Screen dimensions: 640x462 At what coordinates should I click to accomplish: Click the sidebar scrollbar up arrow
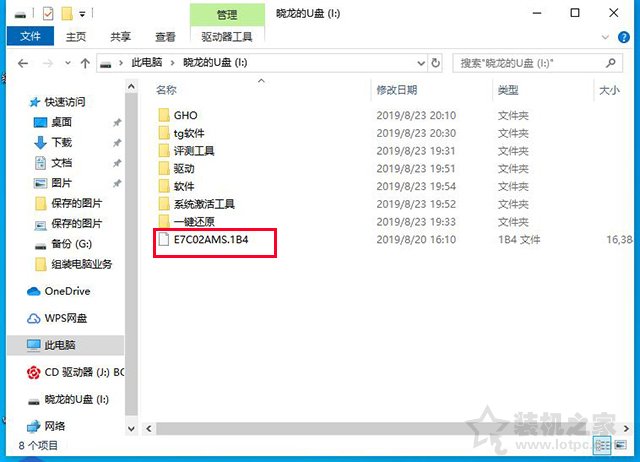point(131,87)
